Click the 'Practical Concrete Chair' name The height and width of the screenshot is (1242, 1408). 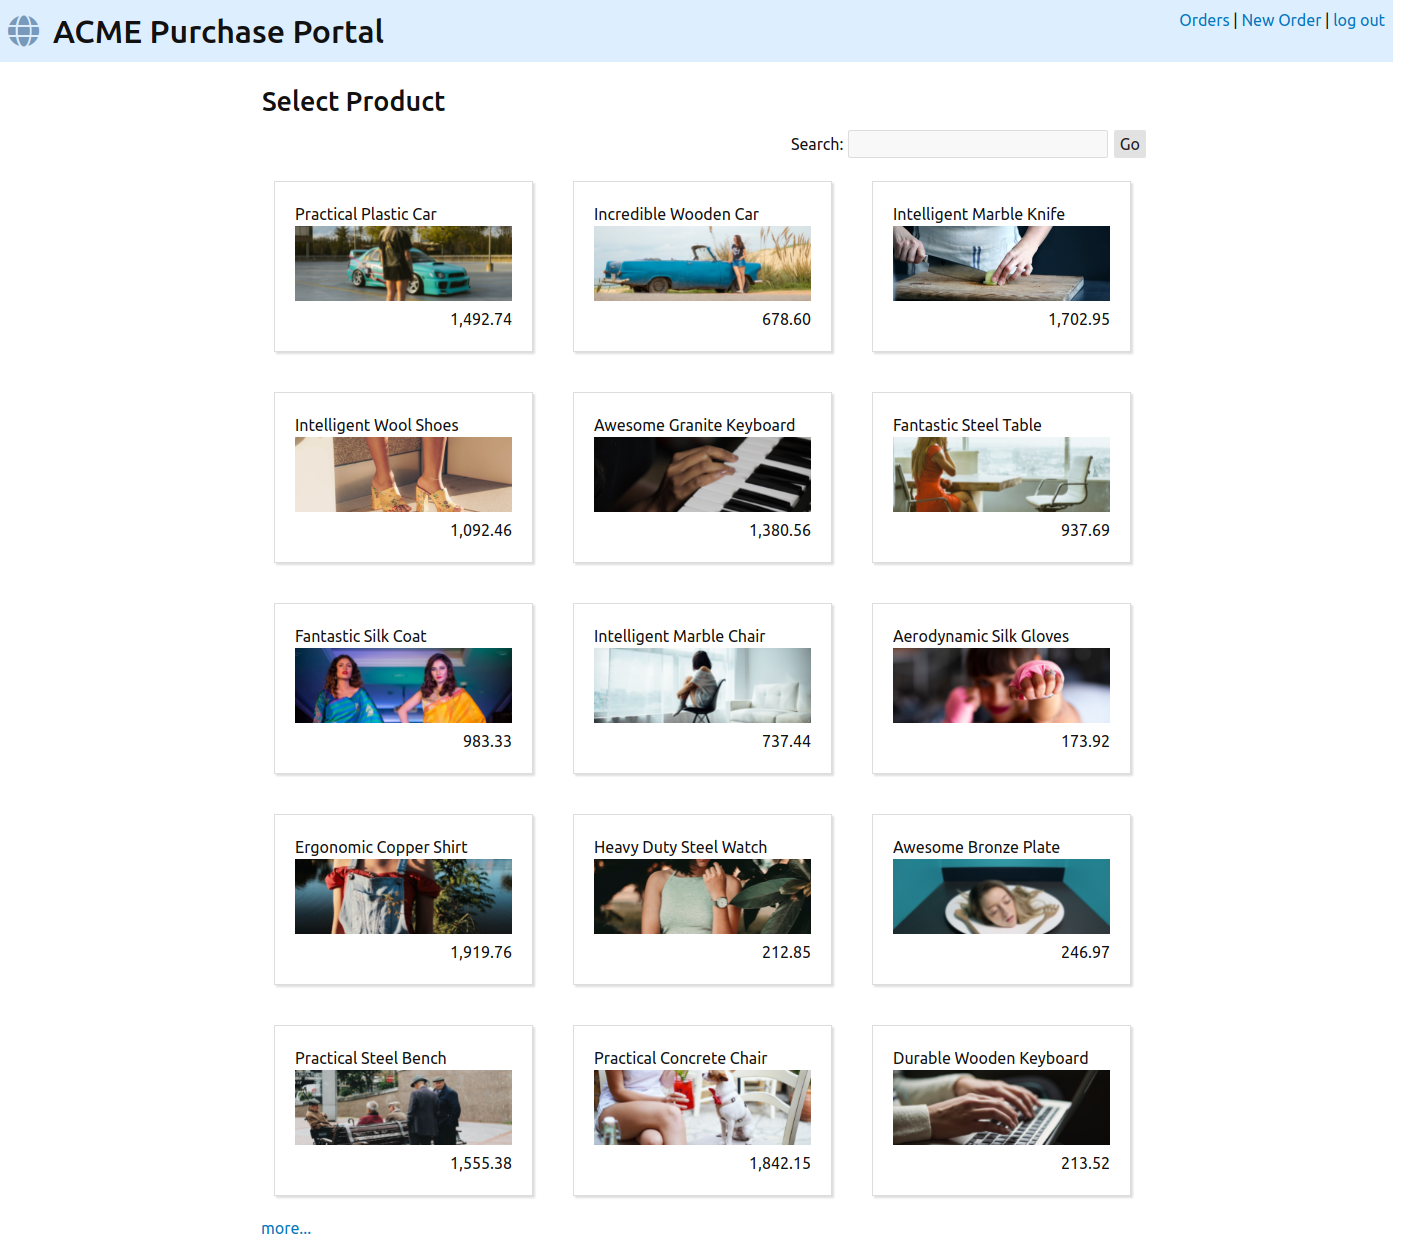(680, 1058)
